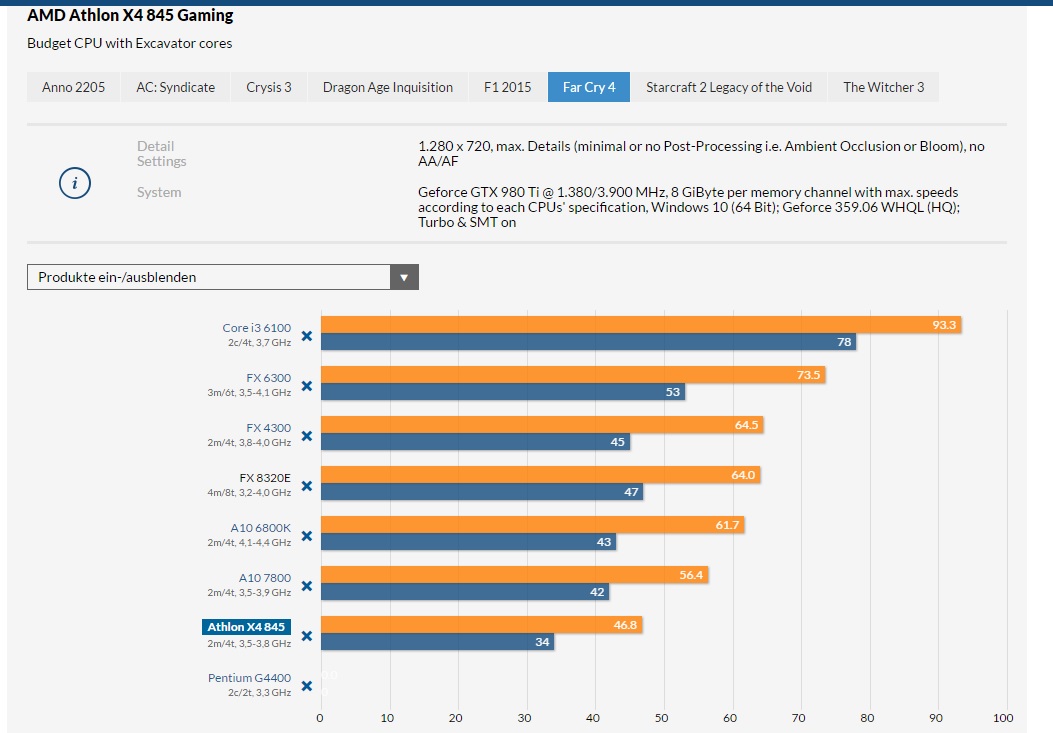Click the 2m/4t, 3,8-4,0 GHz spec text
This screenshot has height=733, width=1053.
[x=249, y=443]
